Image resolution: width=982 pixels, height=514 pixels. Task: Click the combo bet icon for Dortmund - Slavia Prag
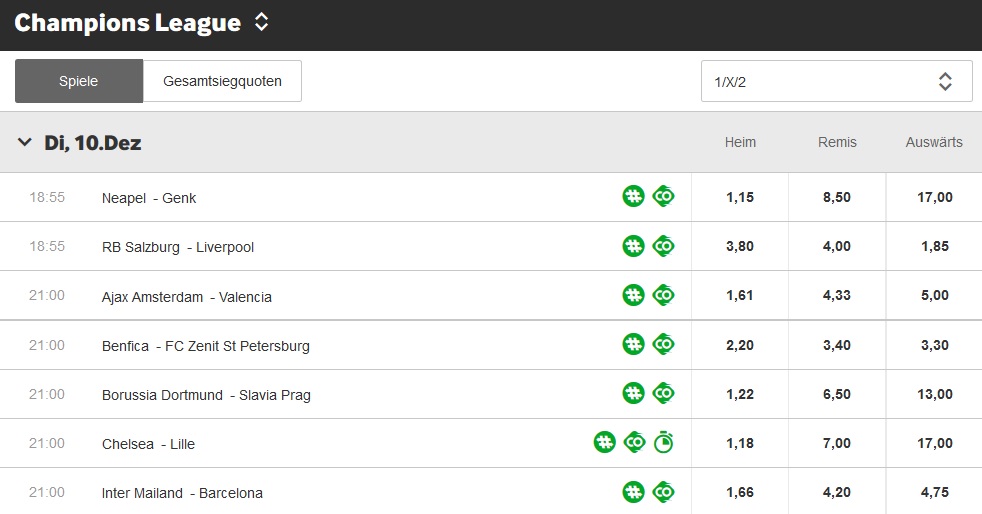[x=663, y=393]
